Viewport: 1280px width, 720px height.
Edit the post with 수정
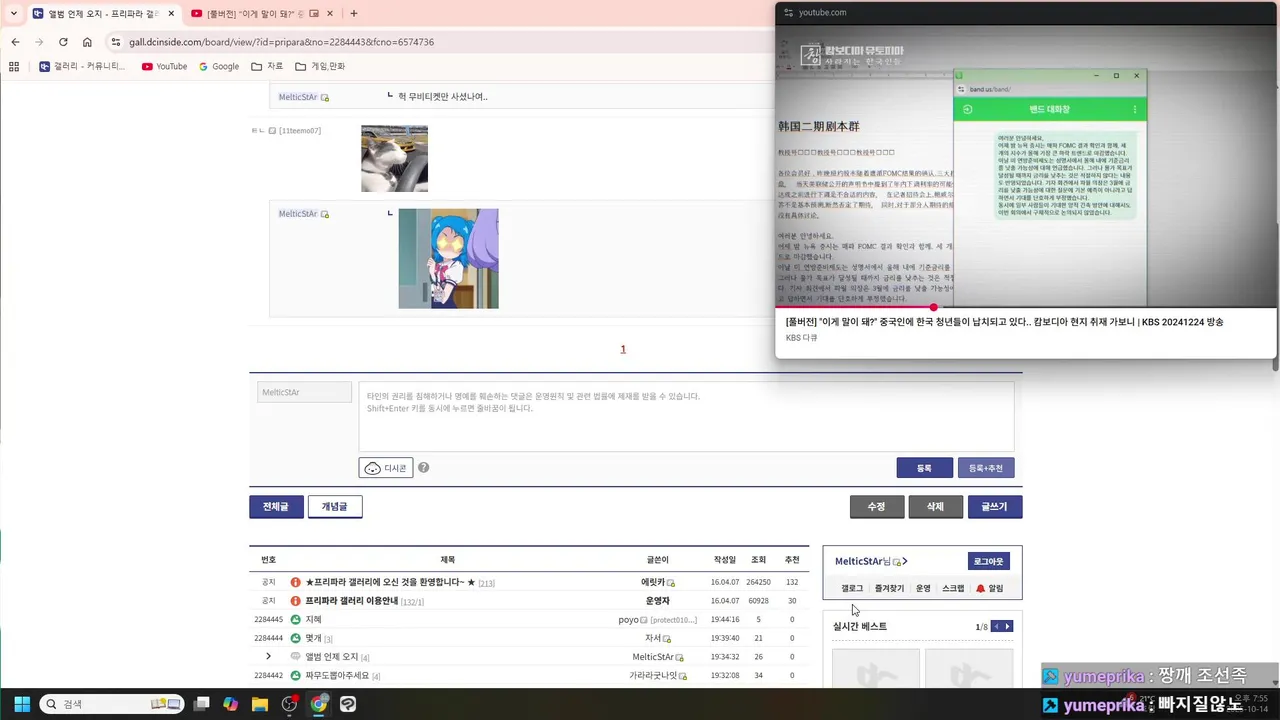[876, 507]
